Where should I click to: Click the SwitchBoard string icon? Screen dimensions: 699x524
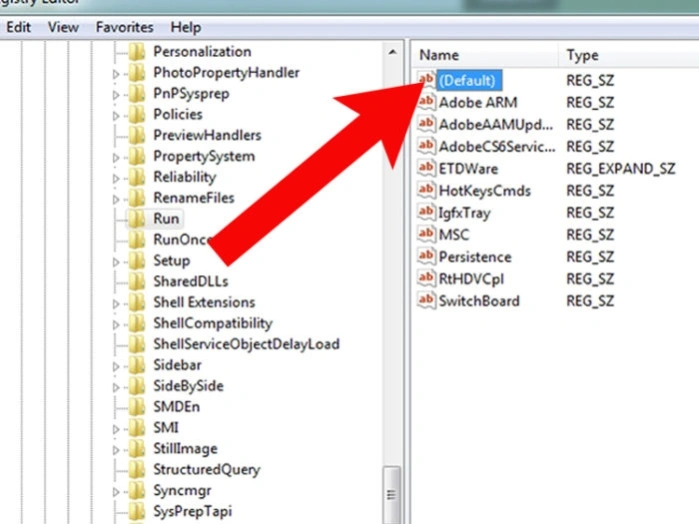[426, 301]
